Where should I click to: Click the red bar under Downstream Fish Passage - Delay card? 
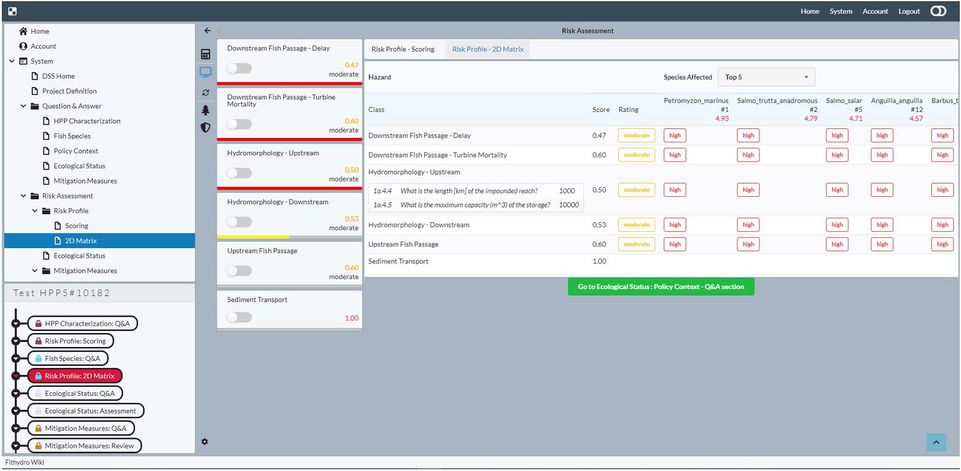point(289,83)
